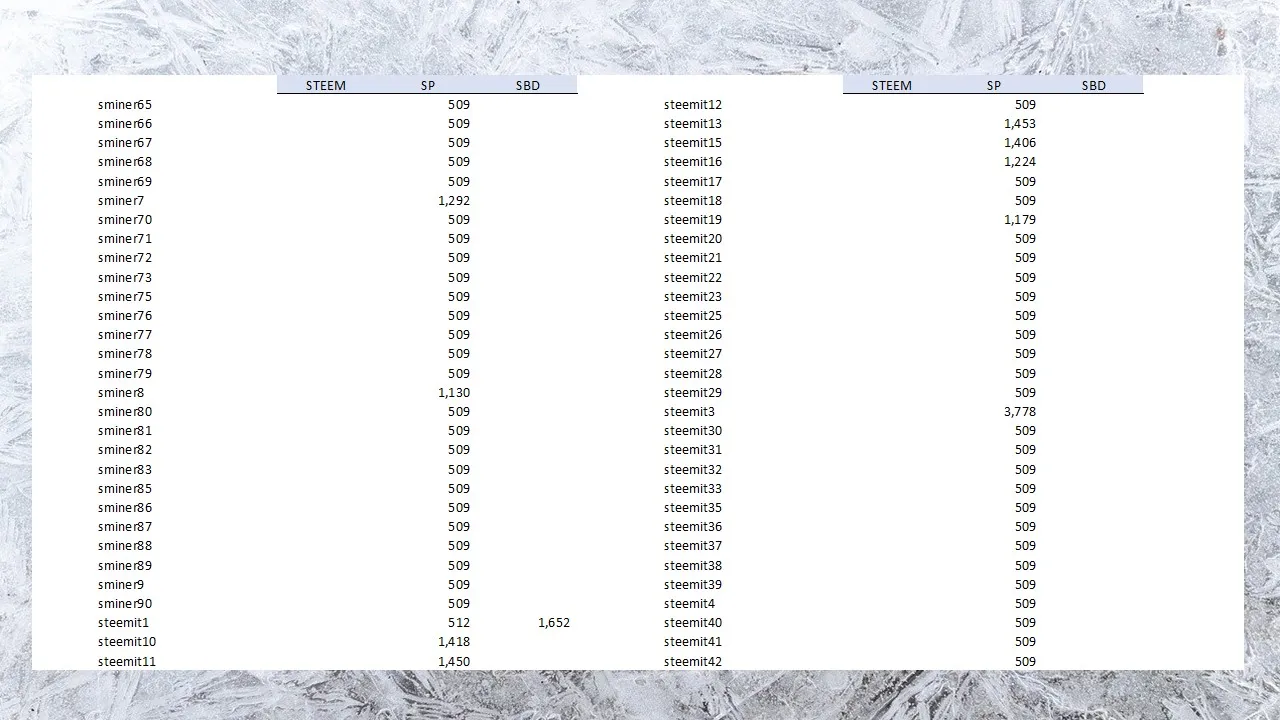The width and height of the screenshot is (1280, 720).
Task: Select the 1,130 SP value for sminer8
Action: 454,392
